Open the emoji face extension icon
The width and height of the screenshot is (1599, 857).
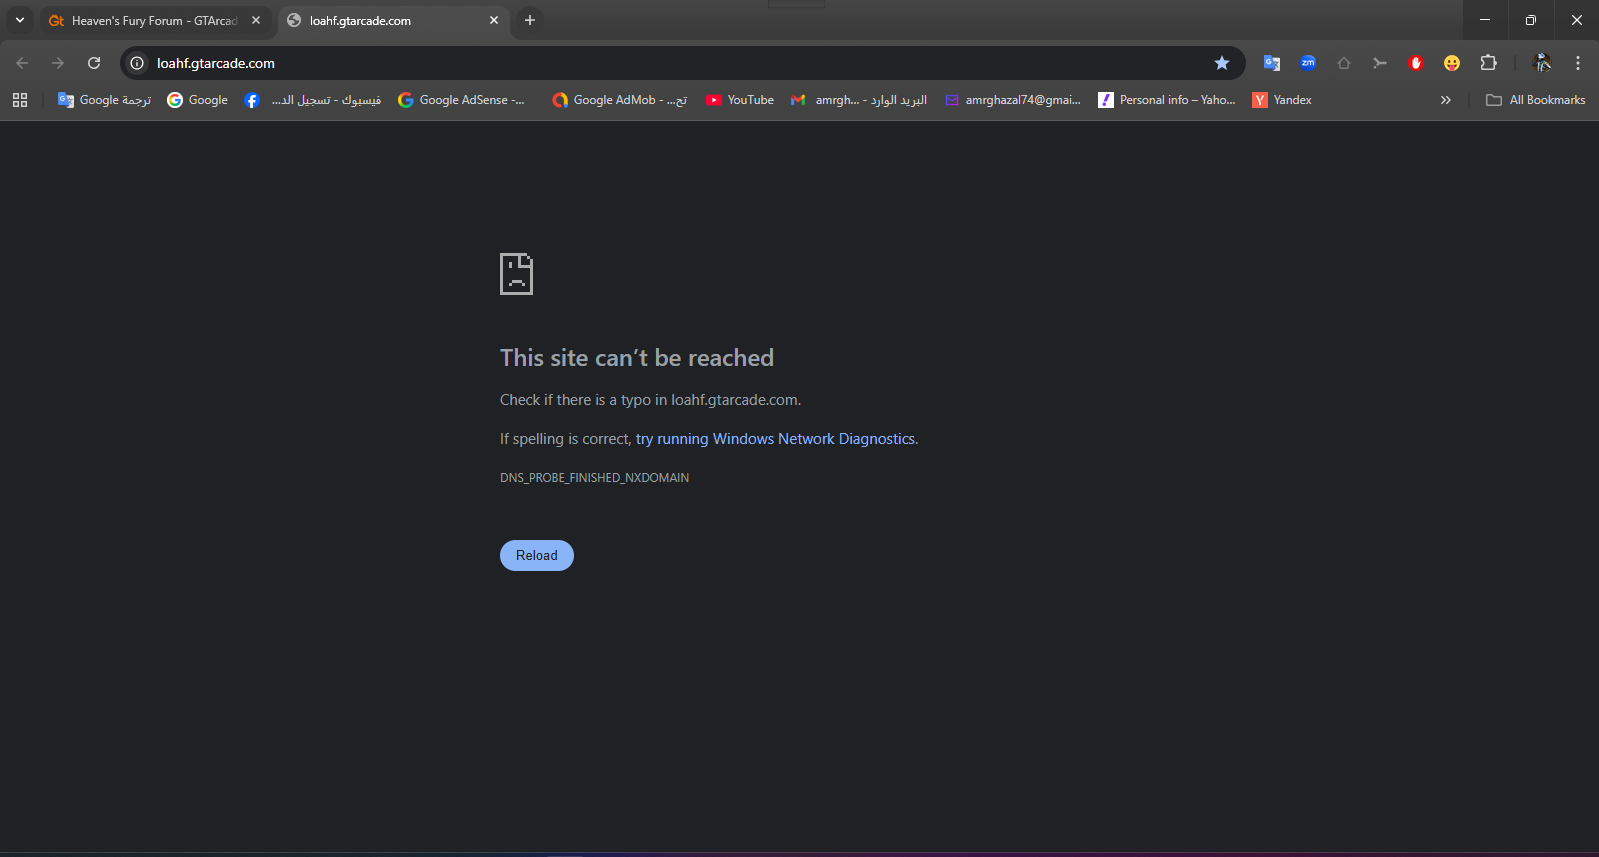tap(1451, 63)
